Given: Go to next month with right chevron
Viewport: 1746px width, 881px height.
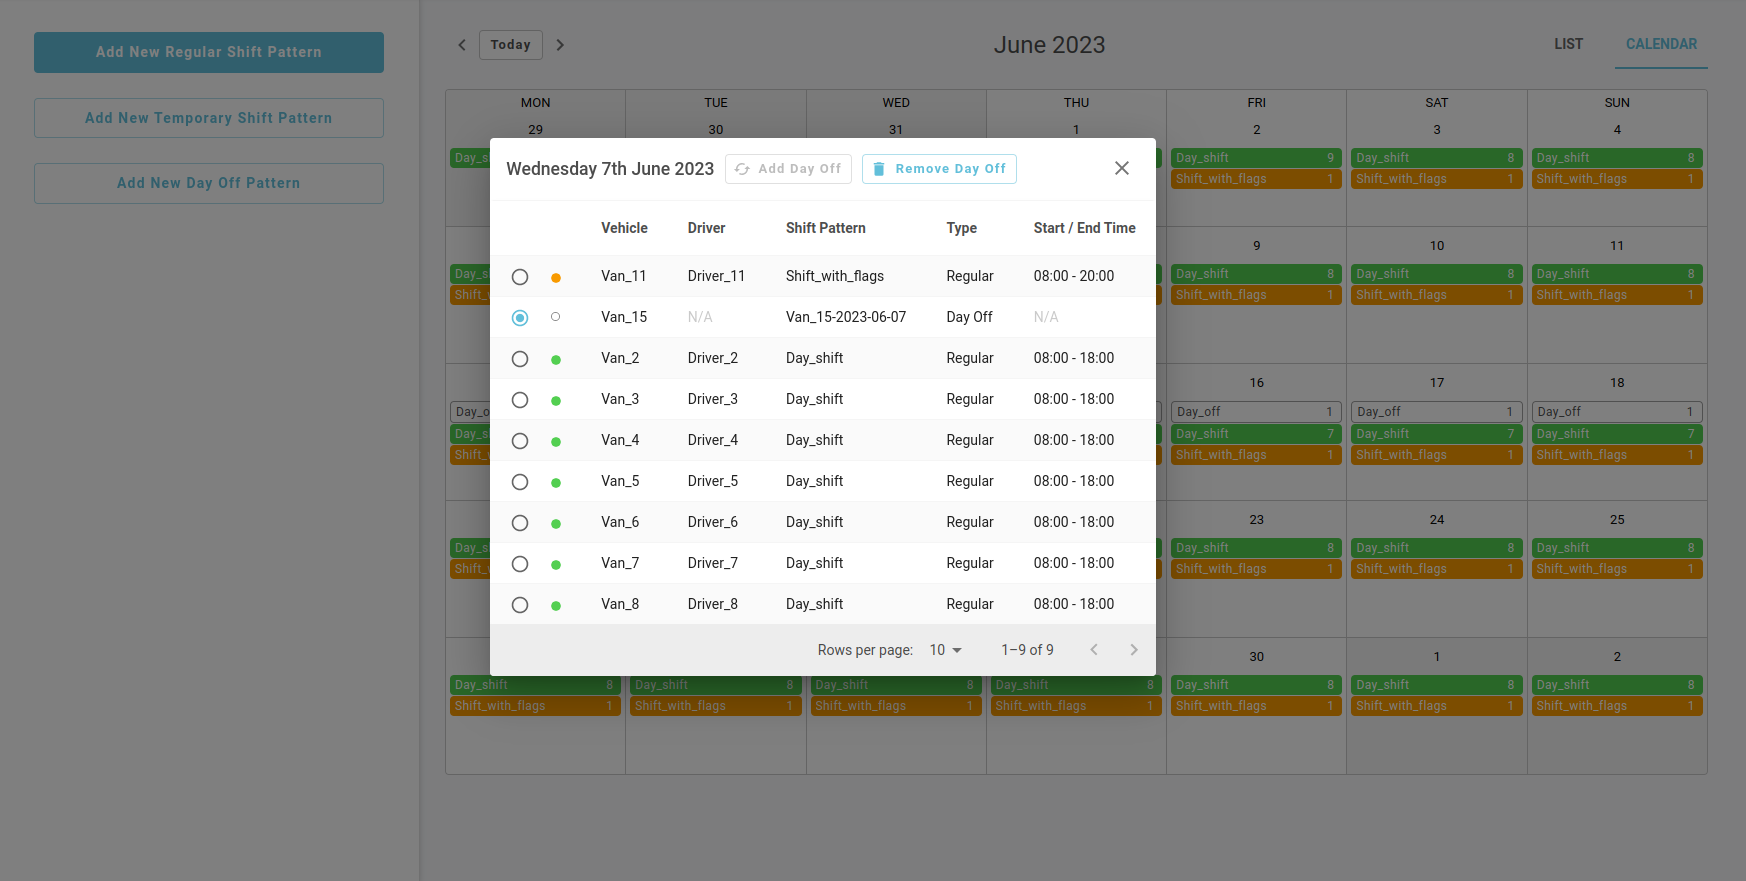Looking at the screenshot, I should point(560,45).
